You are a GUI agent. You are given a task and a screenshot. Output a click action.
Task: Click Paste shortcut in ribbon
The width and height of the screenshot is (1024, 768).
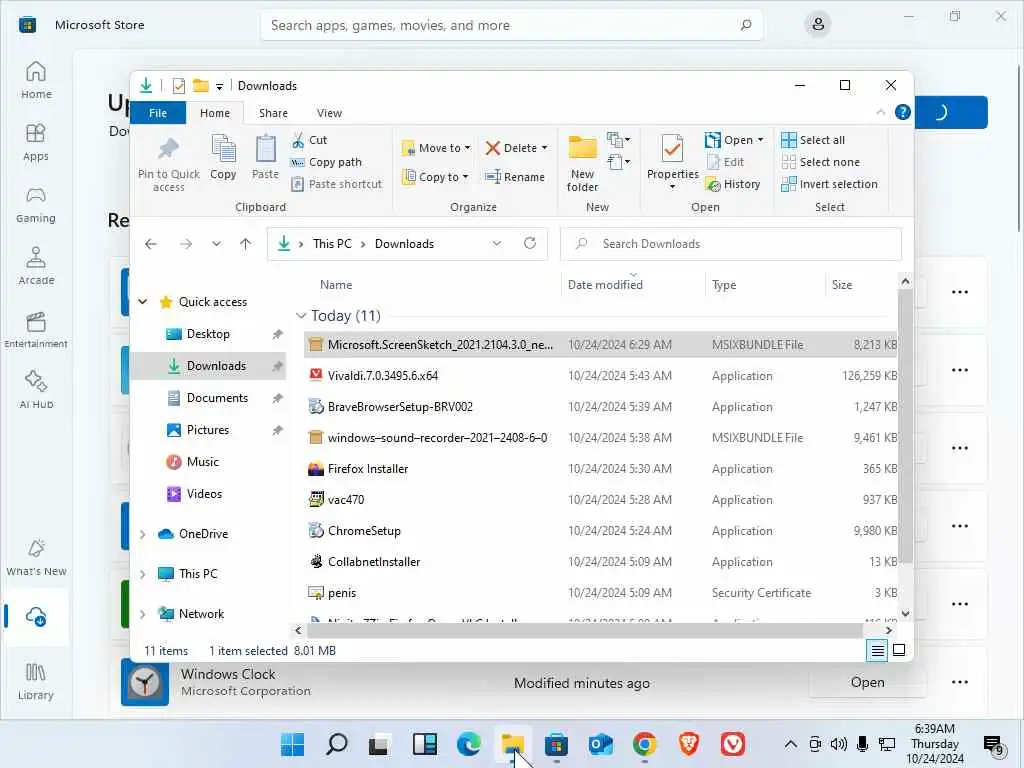coord(336,184)
